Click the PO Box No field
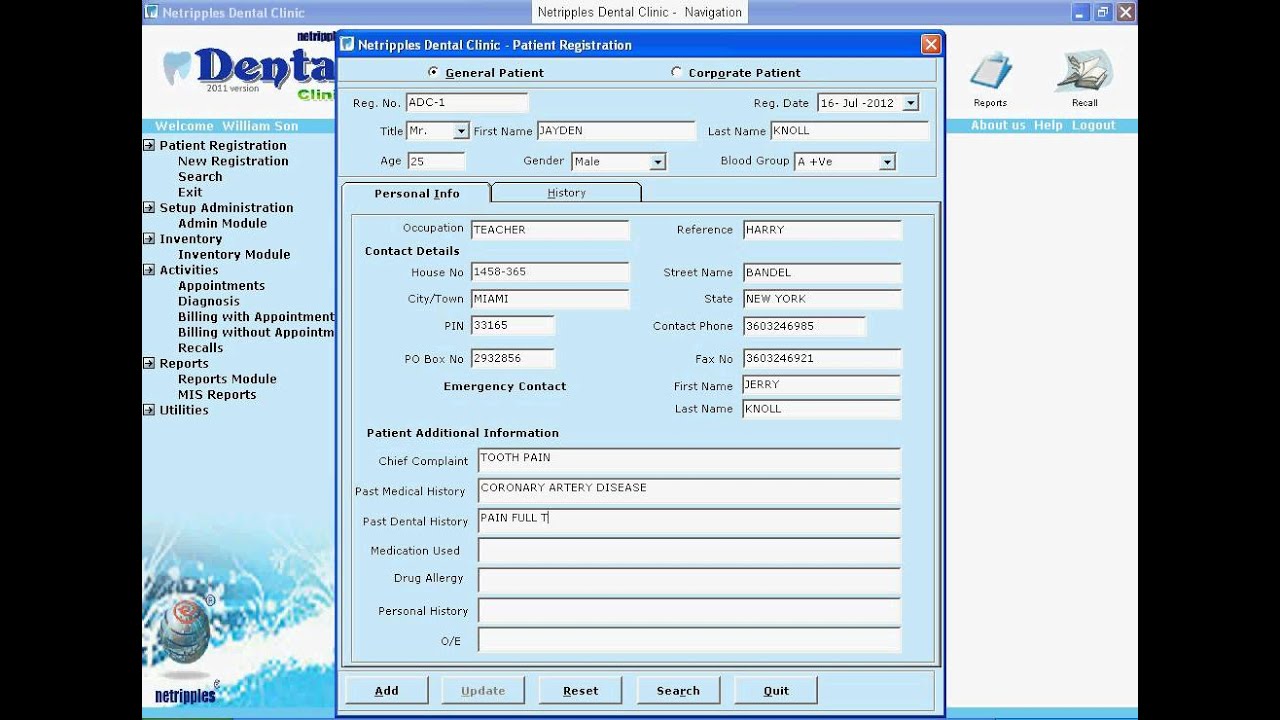1280x720 pixels. (x=512, y=358)
